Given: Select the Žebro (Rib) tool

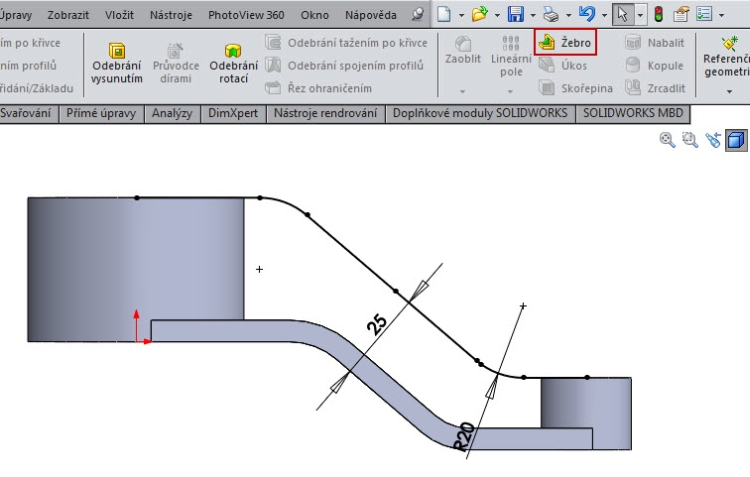Looking at the screenshot, I should [565, 43].
